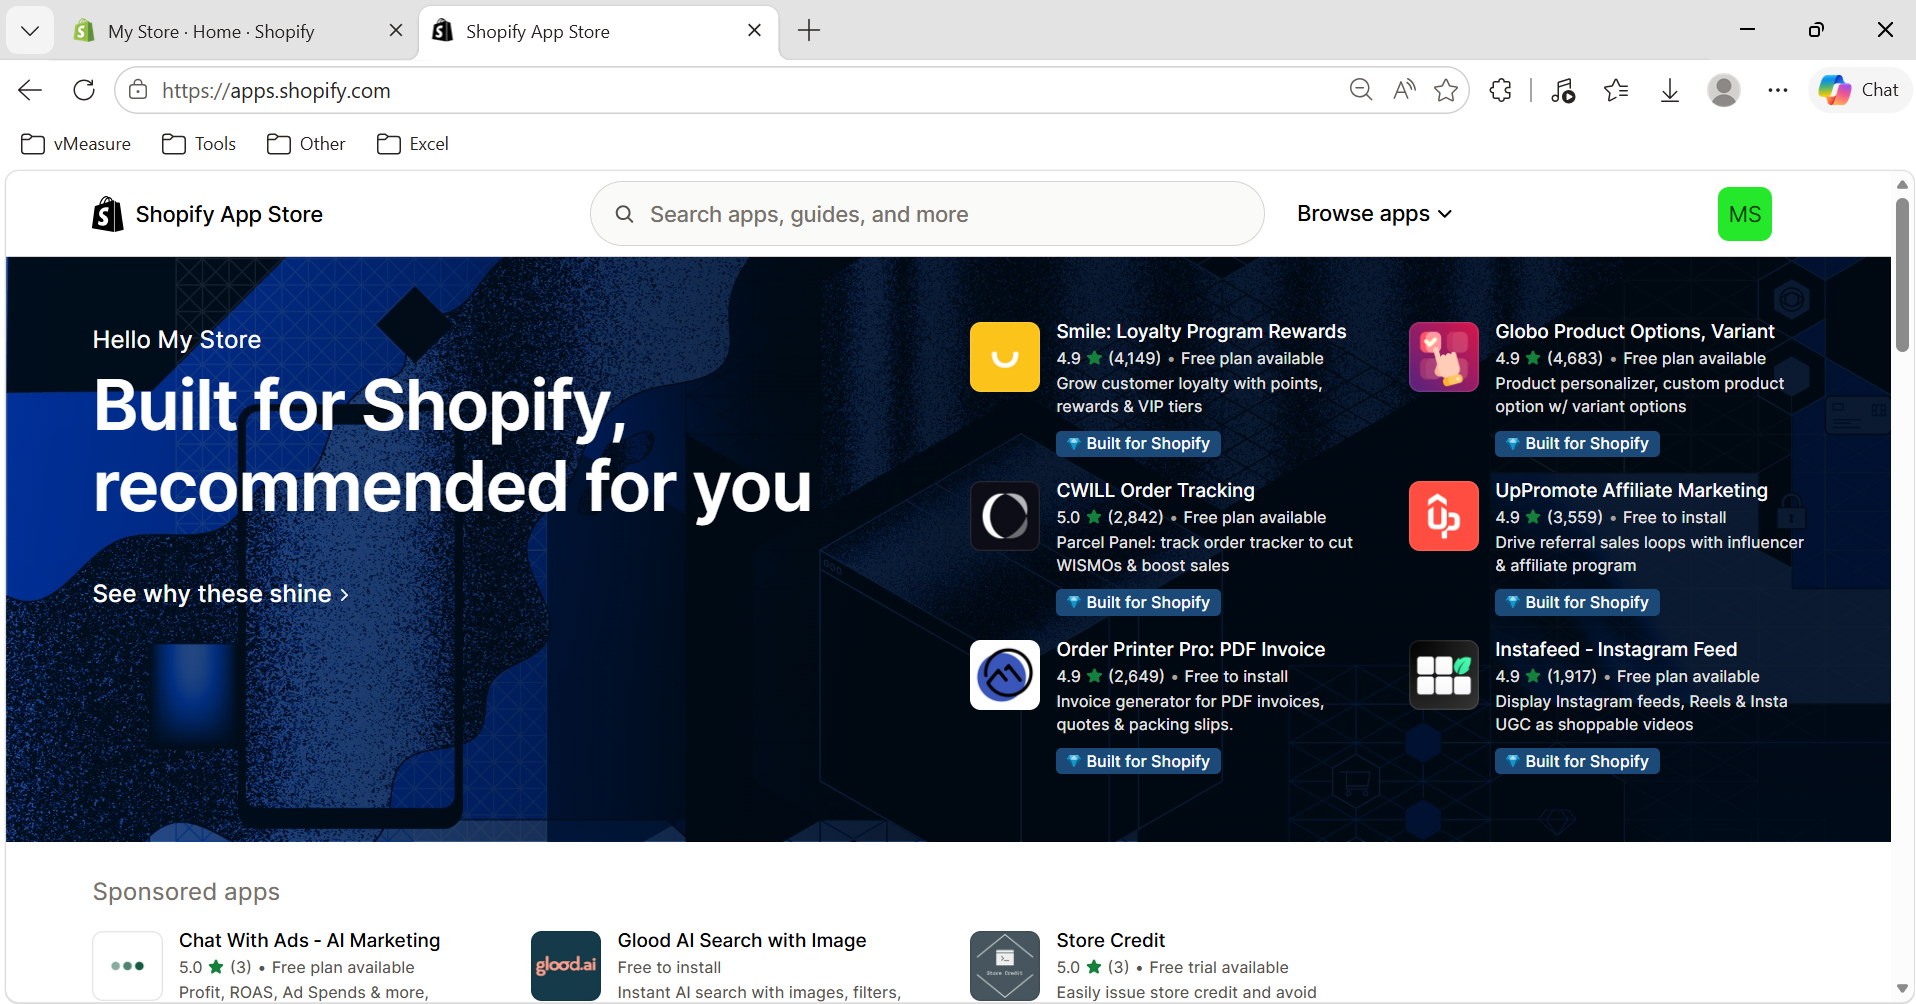The width and height of the screenshot is (1916, 1004).
Task: Open Order Printer Pro: PDF Invoice link
Action: pos(1190,649)
